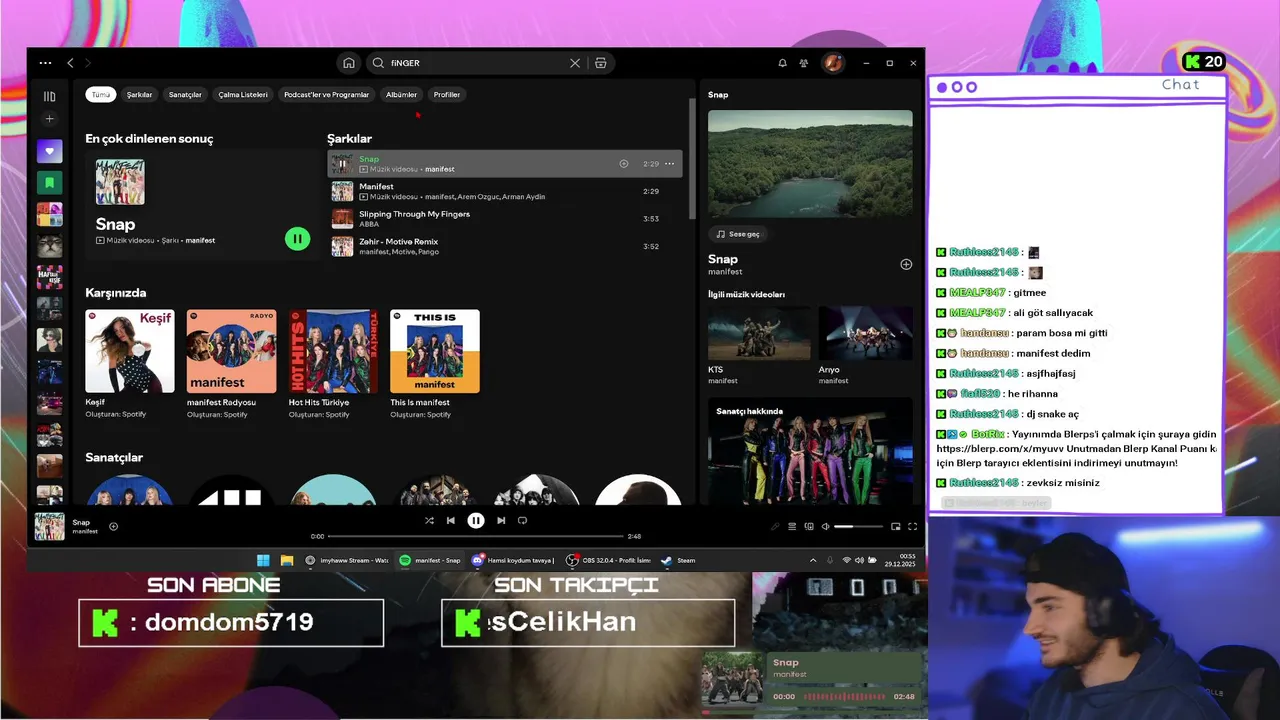
Task: Pause playback in bottom player bar
Action: (x=476, y=520)
